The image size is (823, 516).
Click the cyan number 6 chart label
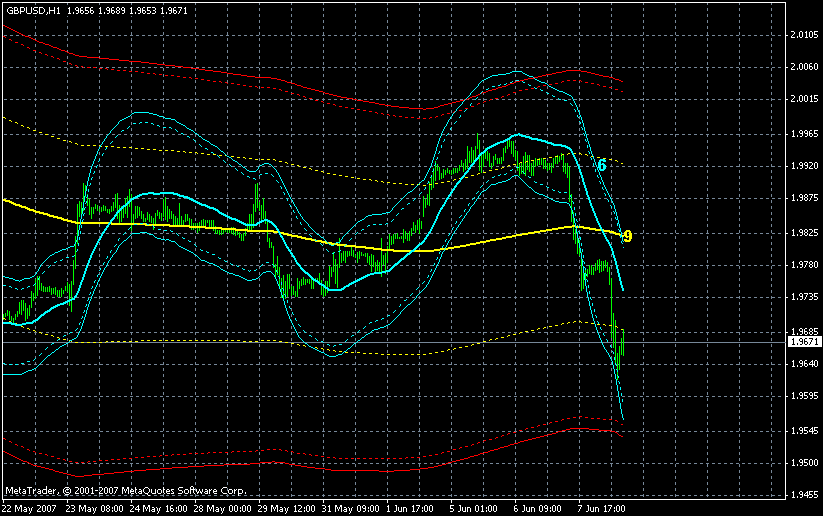(x=602, y=165)
